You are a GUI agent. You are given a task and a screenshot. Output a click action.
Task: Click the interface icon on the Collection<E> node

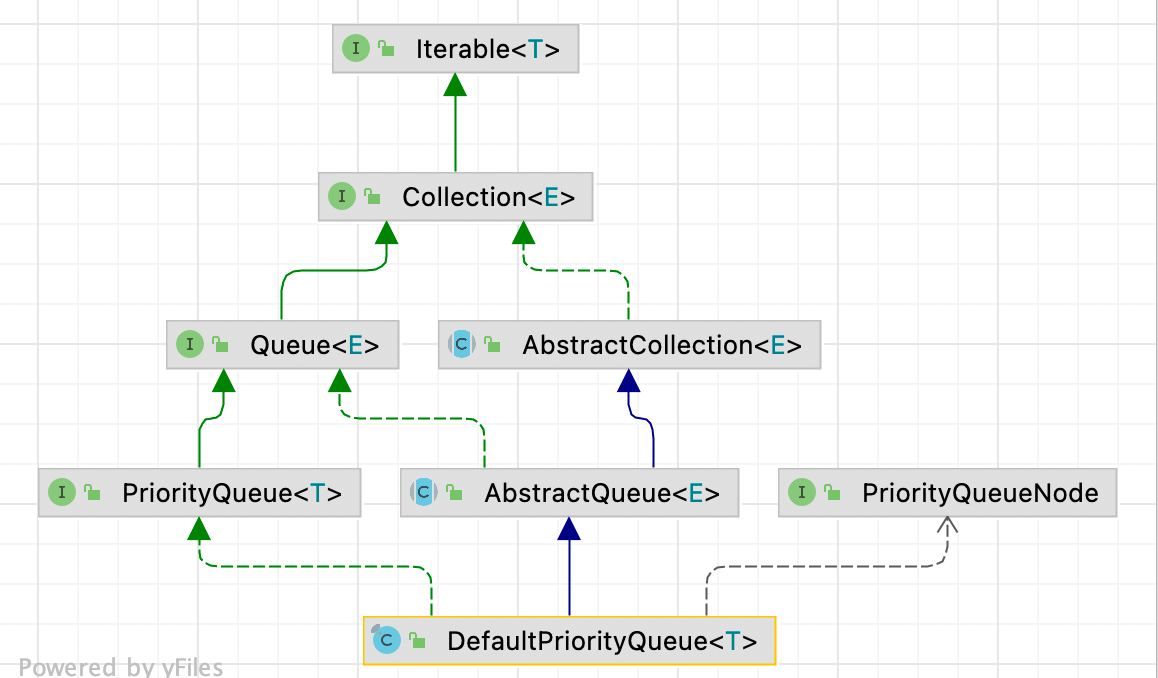(x=342, y=197)
